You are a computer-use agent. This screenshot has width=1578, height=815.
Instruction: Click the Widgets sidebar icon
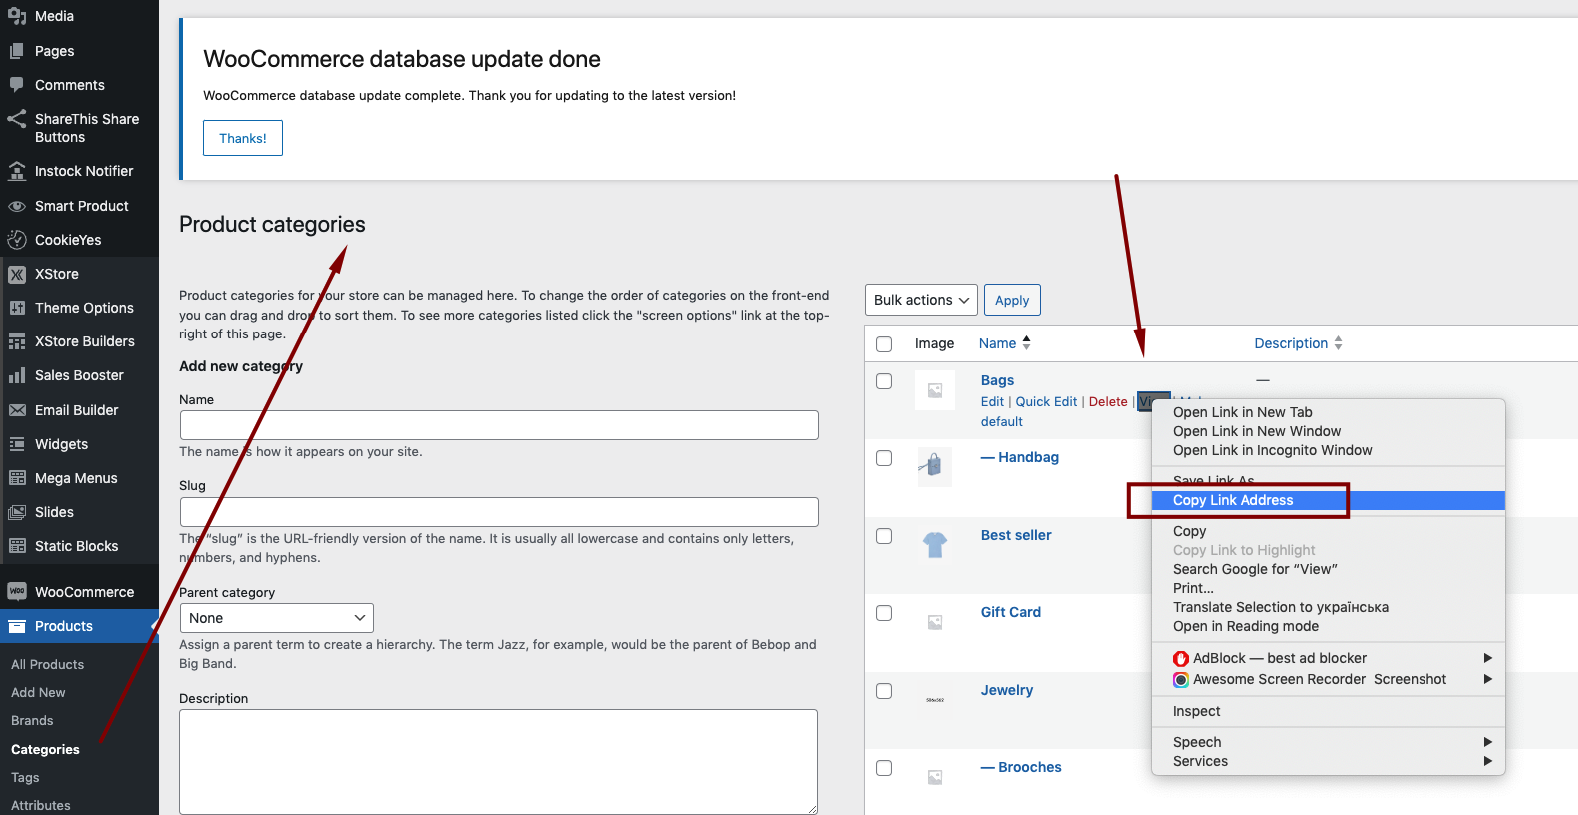(x=17, y=444)
